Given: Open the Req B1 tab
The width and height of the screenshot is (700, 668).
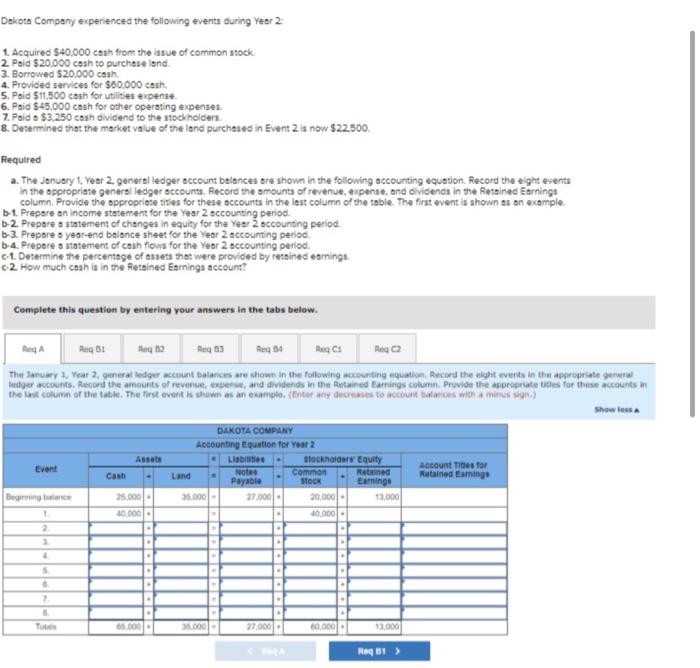Looking at the screenshot, I should (92, 349).
